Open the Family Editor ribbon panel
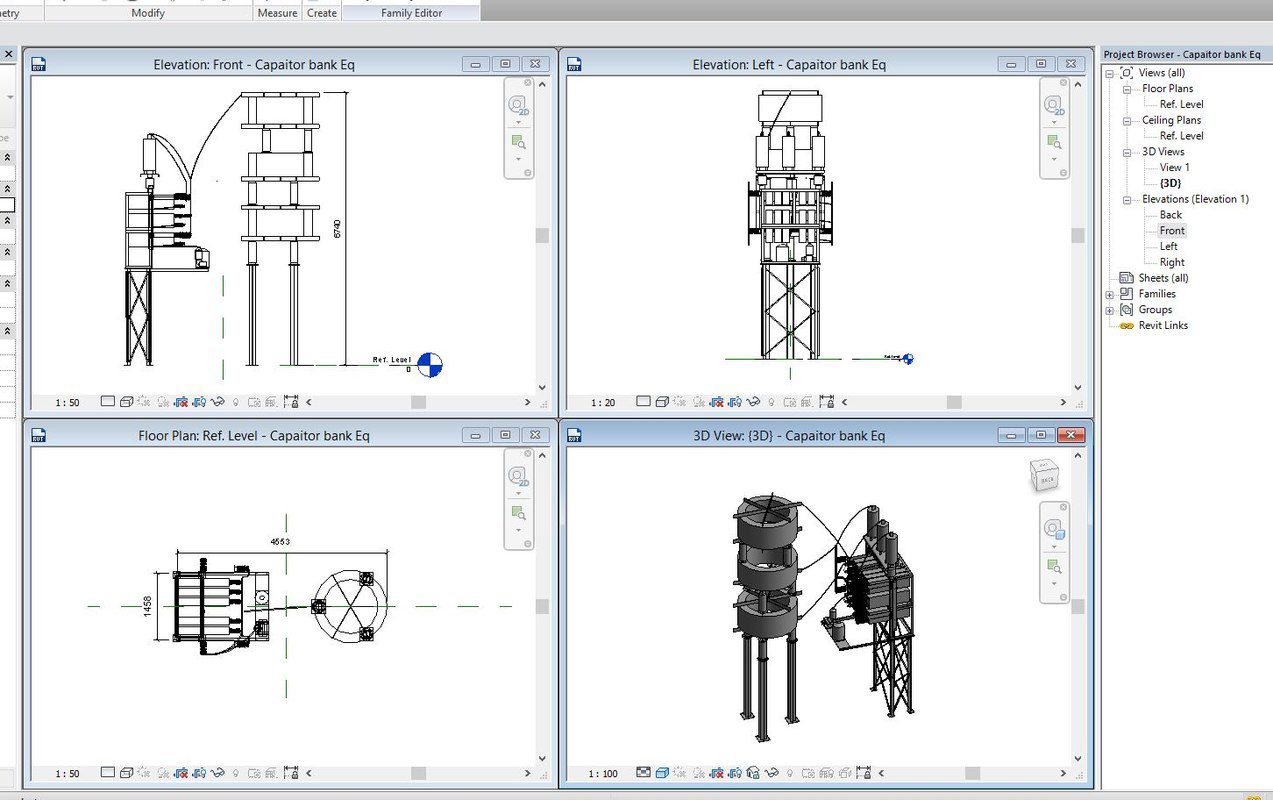Viewport: 1273px width, 800px height. point(411,13)
